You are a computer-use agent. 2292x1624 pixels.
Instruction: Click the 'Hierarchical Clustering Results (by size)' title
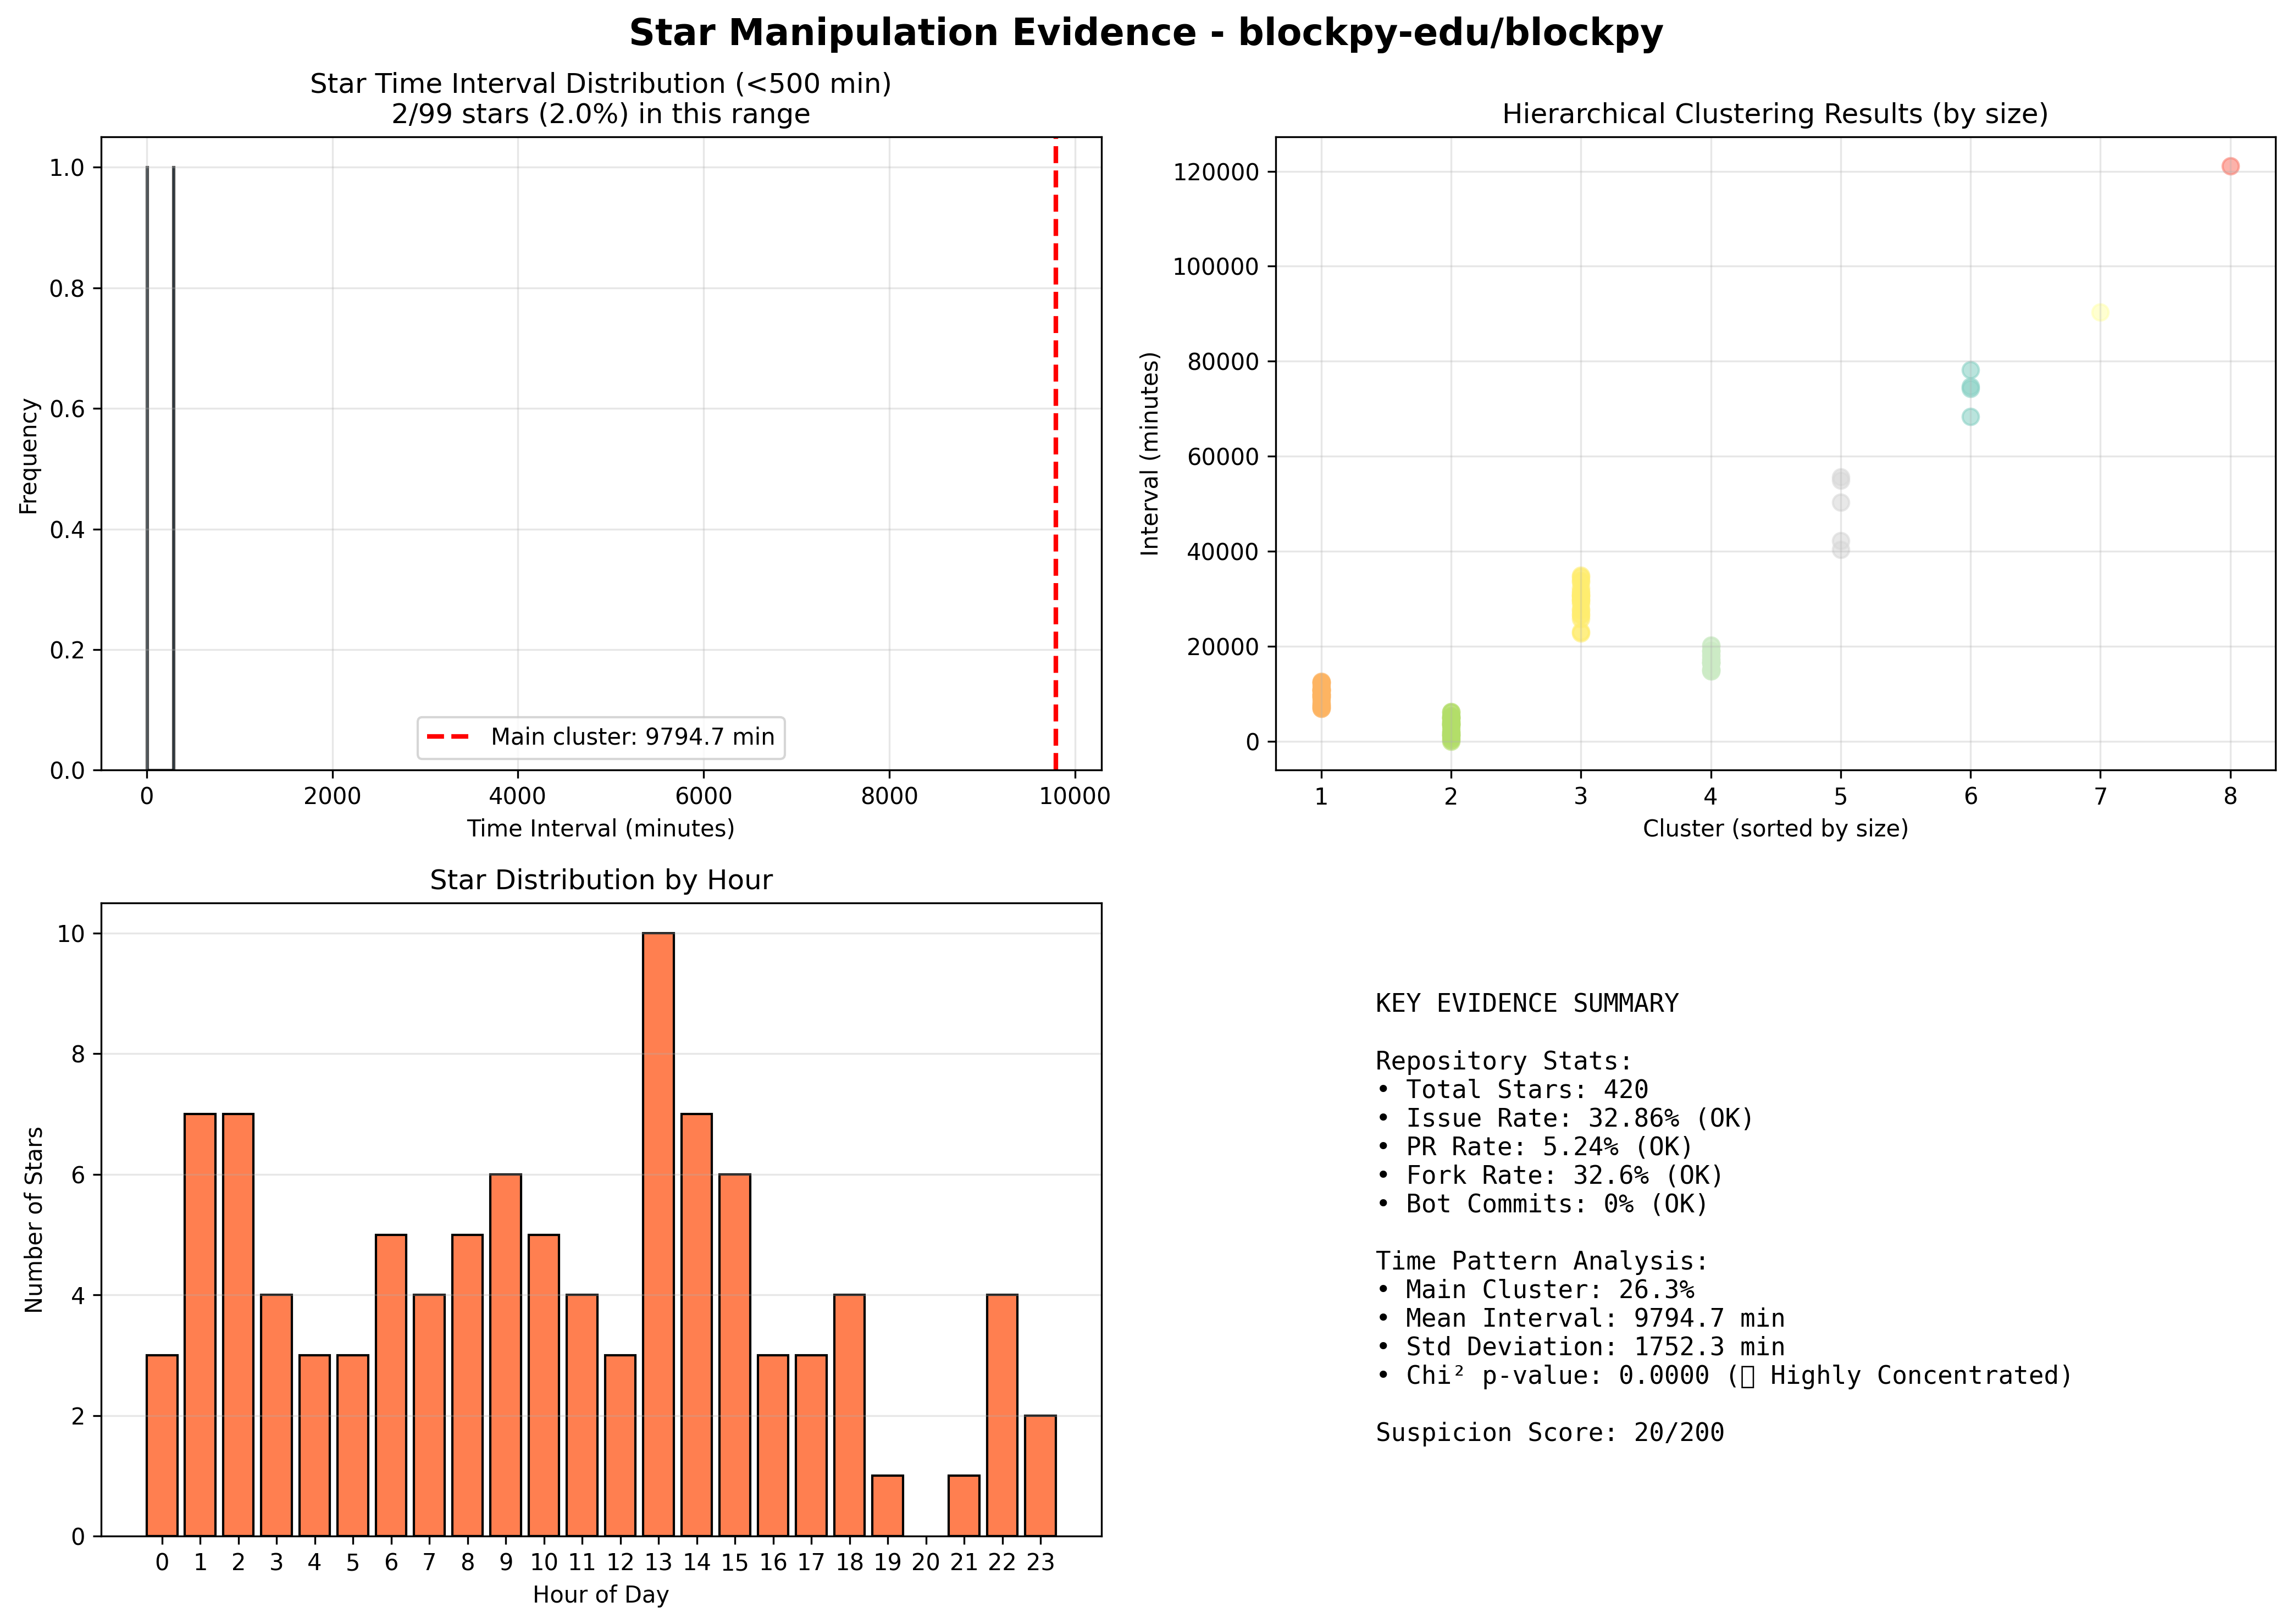[1775, 114]
